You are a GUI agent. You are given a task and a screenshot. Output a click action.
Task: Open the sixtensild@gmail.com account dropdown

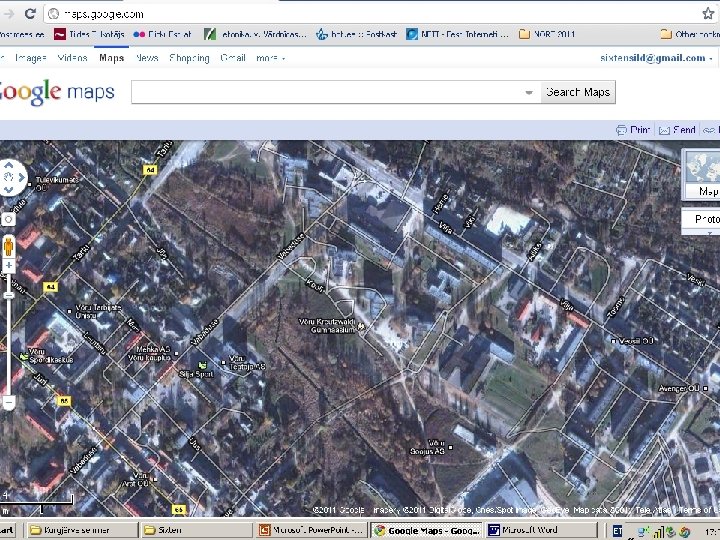point(656,58)
